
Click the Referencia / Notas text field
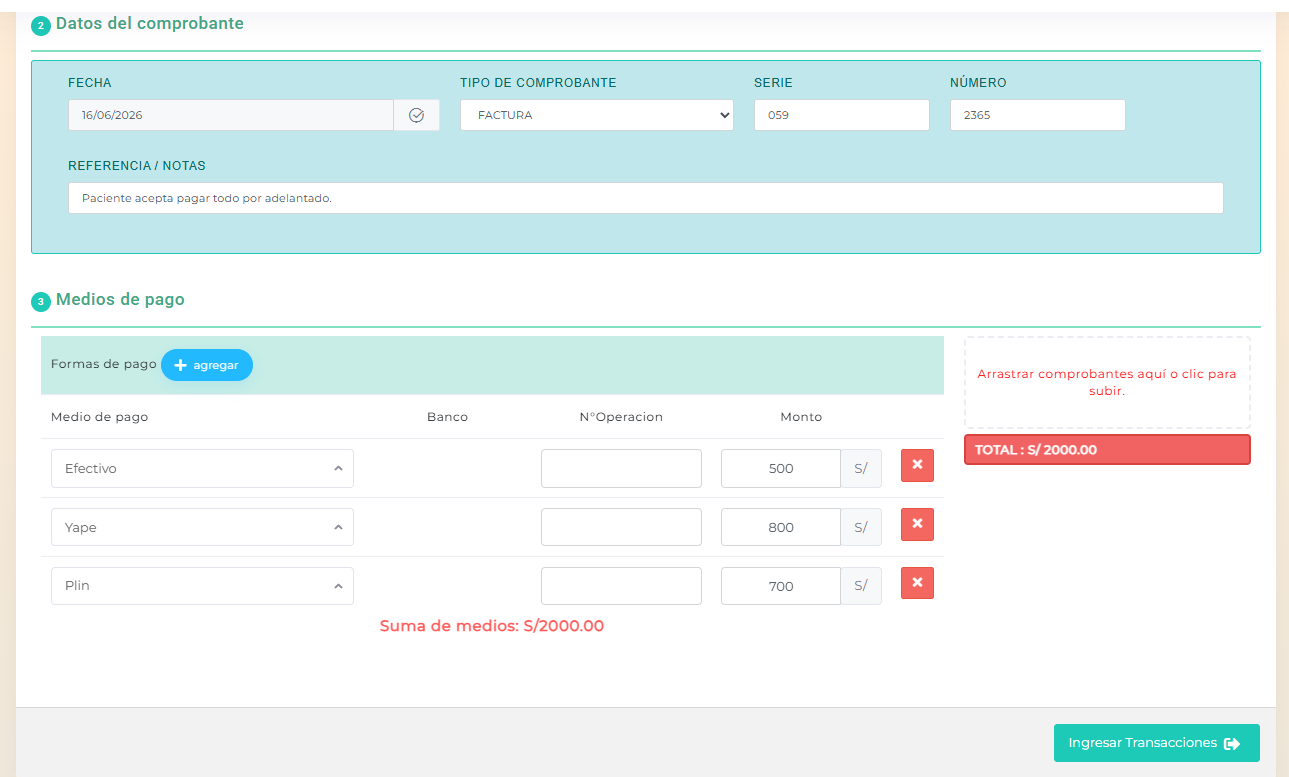[x=646, y=198]
